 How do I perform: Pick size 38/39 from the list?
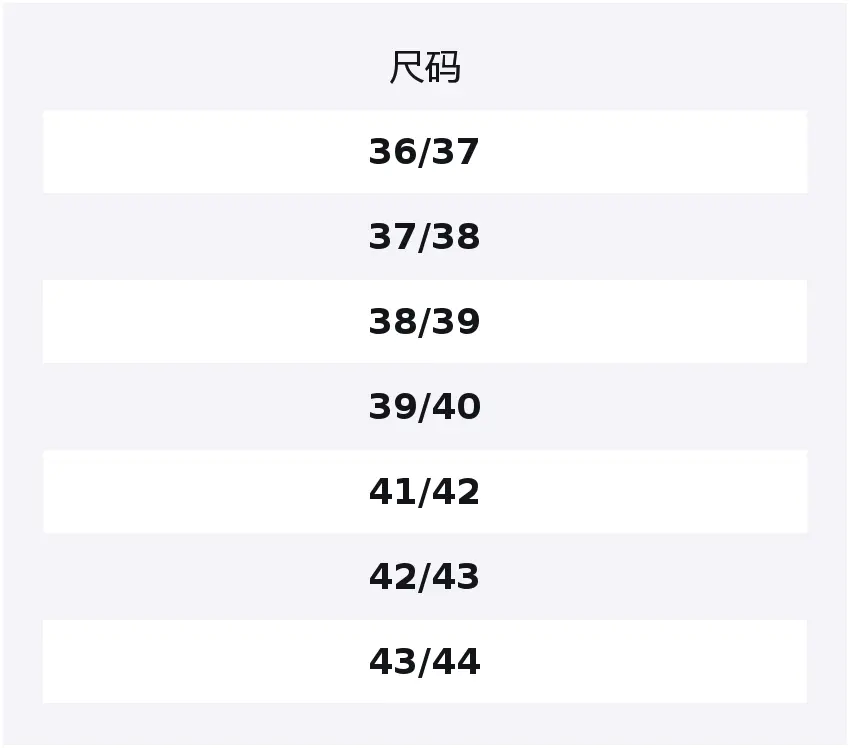[424, 322]
